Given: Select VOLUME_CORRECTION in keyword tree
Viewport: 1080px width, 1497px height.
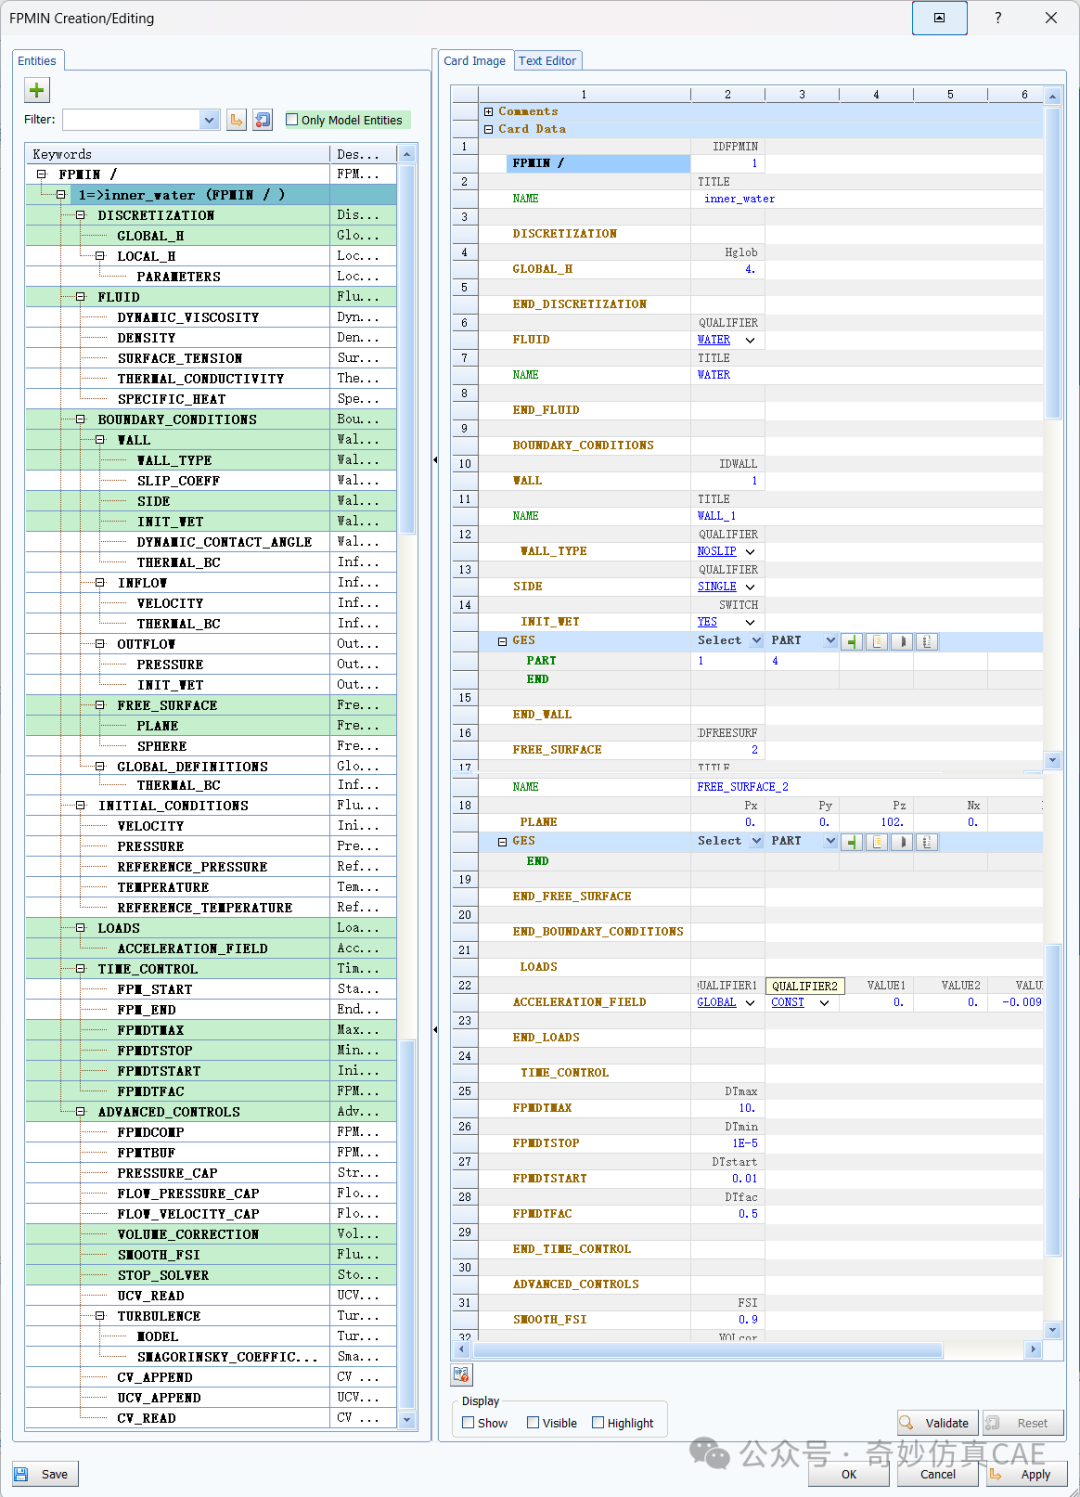Looking at the screenshot, I should click(188, 1235).
